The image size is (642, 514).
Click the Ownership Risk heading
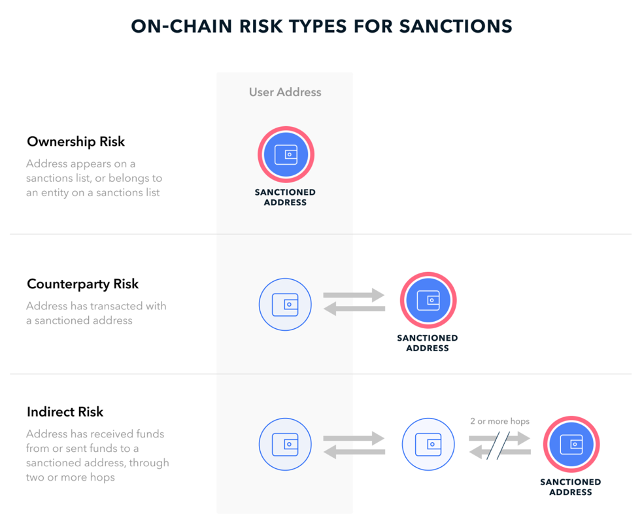pos(75,142)
